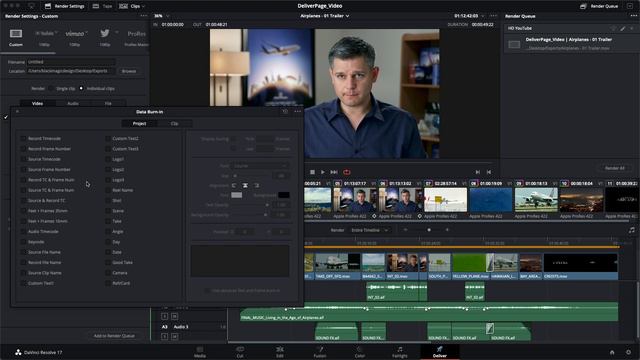
Task: Switch to the Video settings tab
Action: click(38, 104)
